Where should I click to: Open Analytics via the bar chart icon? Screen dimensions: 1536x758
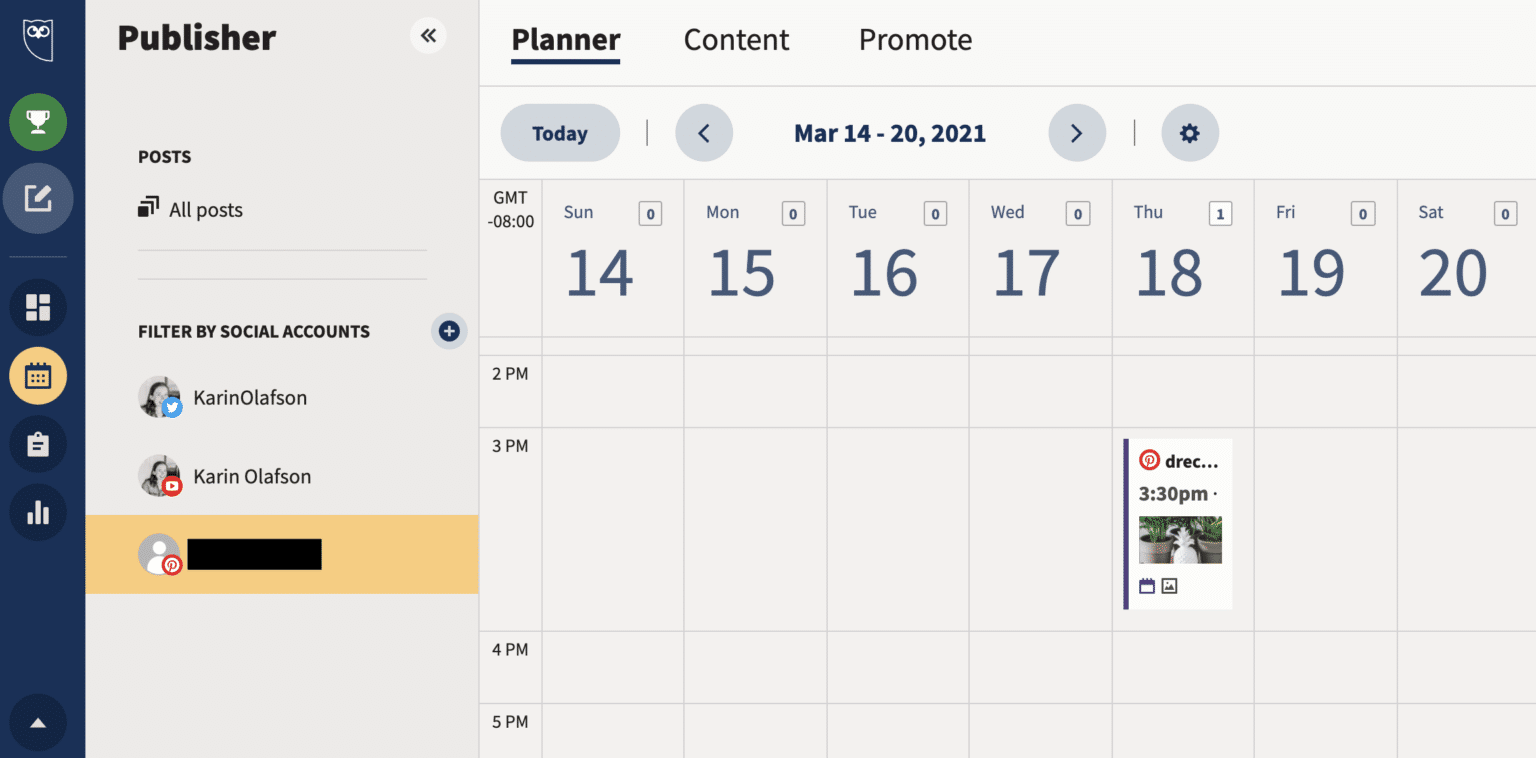38,512
